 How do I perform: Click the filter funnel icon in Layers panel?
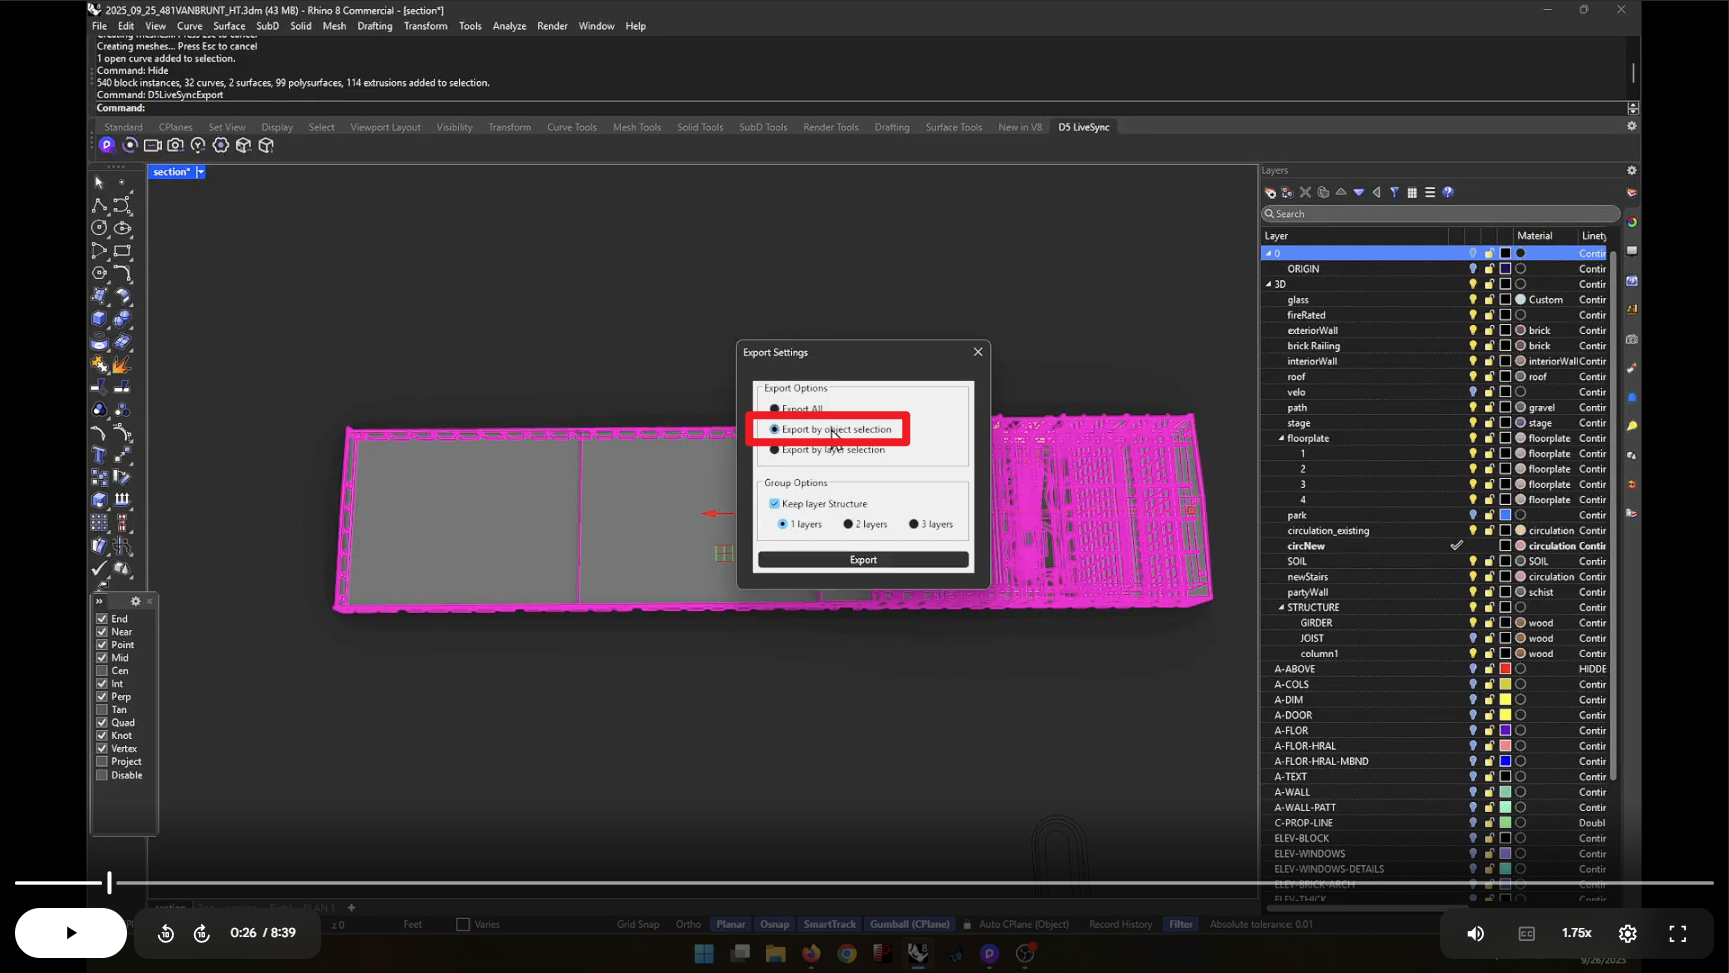[1394, 192]
